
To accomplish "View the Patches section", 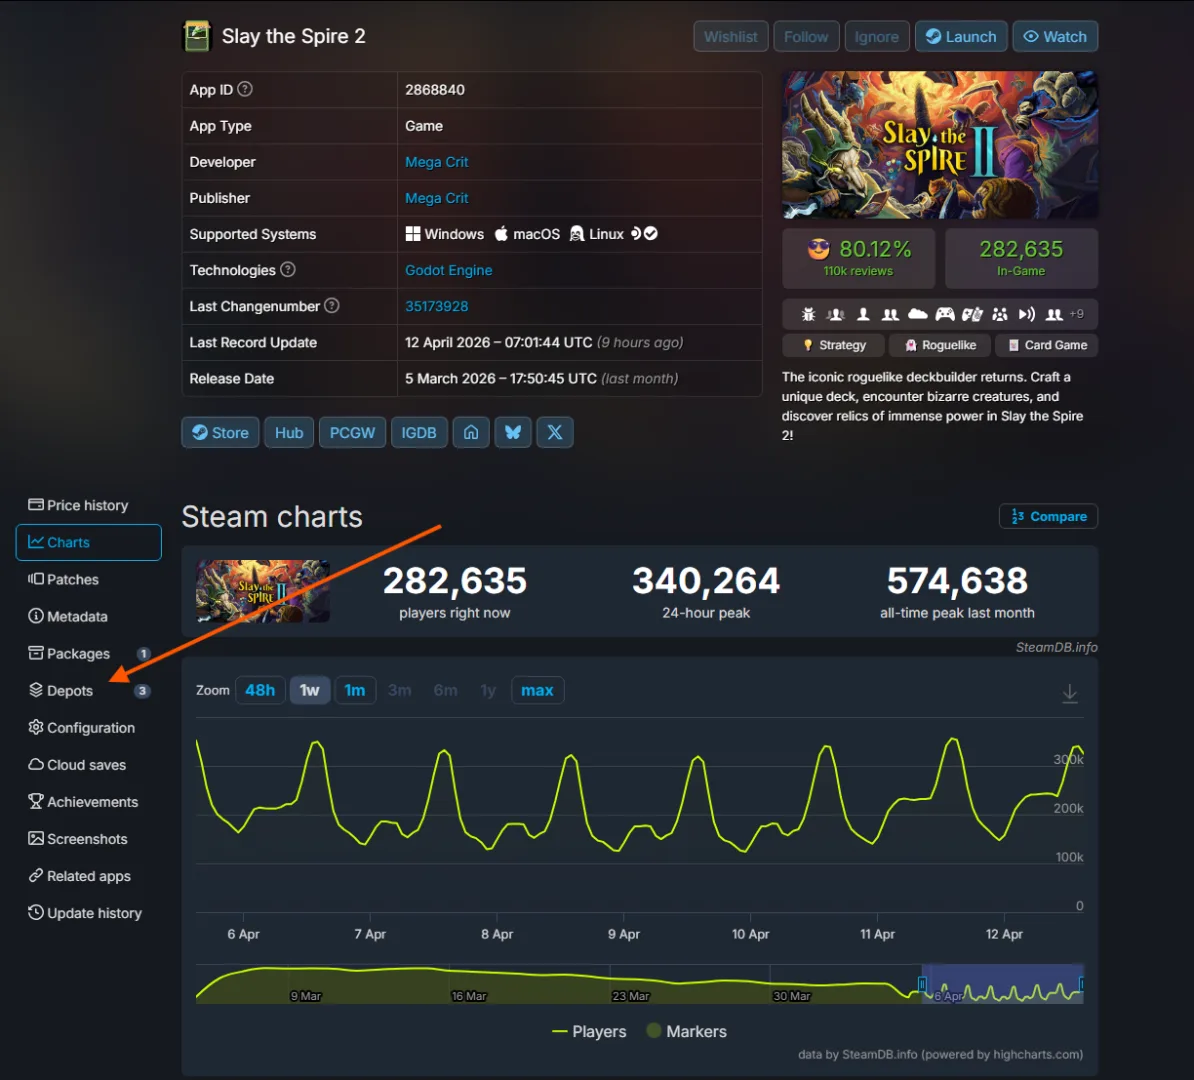I will pyautogui.click(x=72, y=579).
